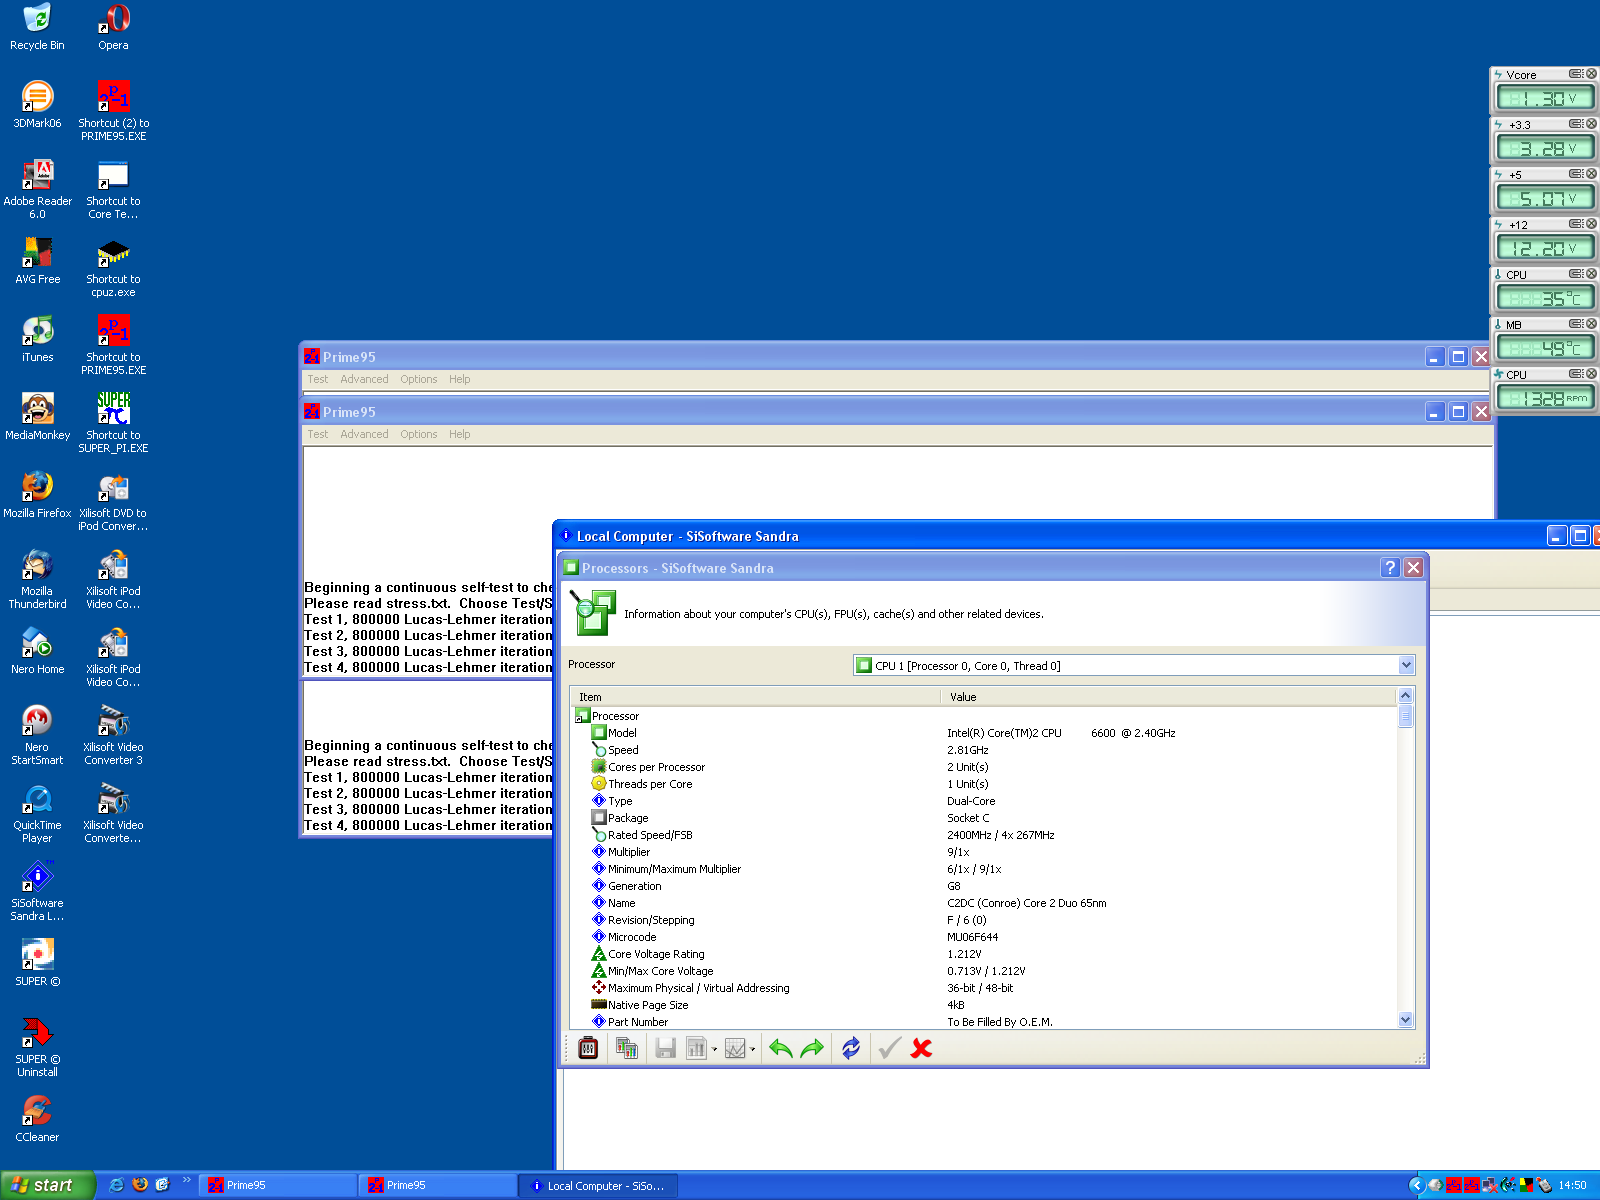This screenshot has height=1200, width=1600.
Task: Click the Recycle Bin icon
Action: coord(37,27)
